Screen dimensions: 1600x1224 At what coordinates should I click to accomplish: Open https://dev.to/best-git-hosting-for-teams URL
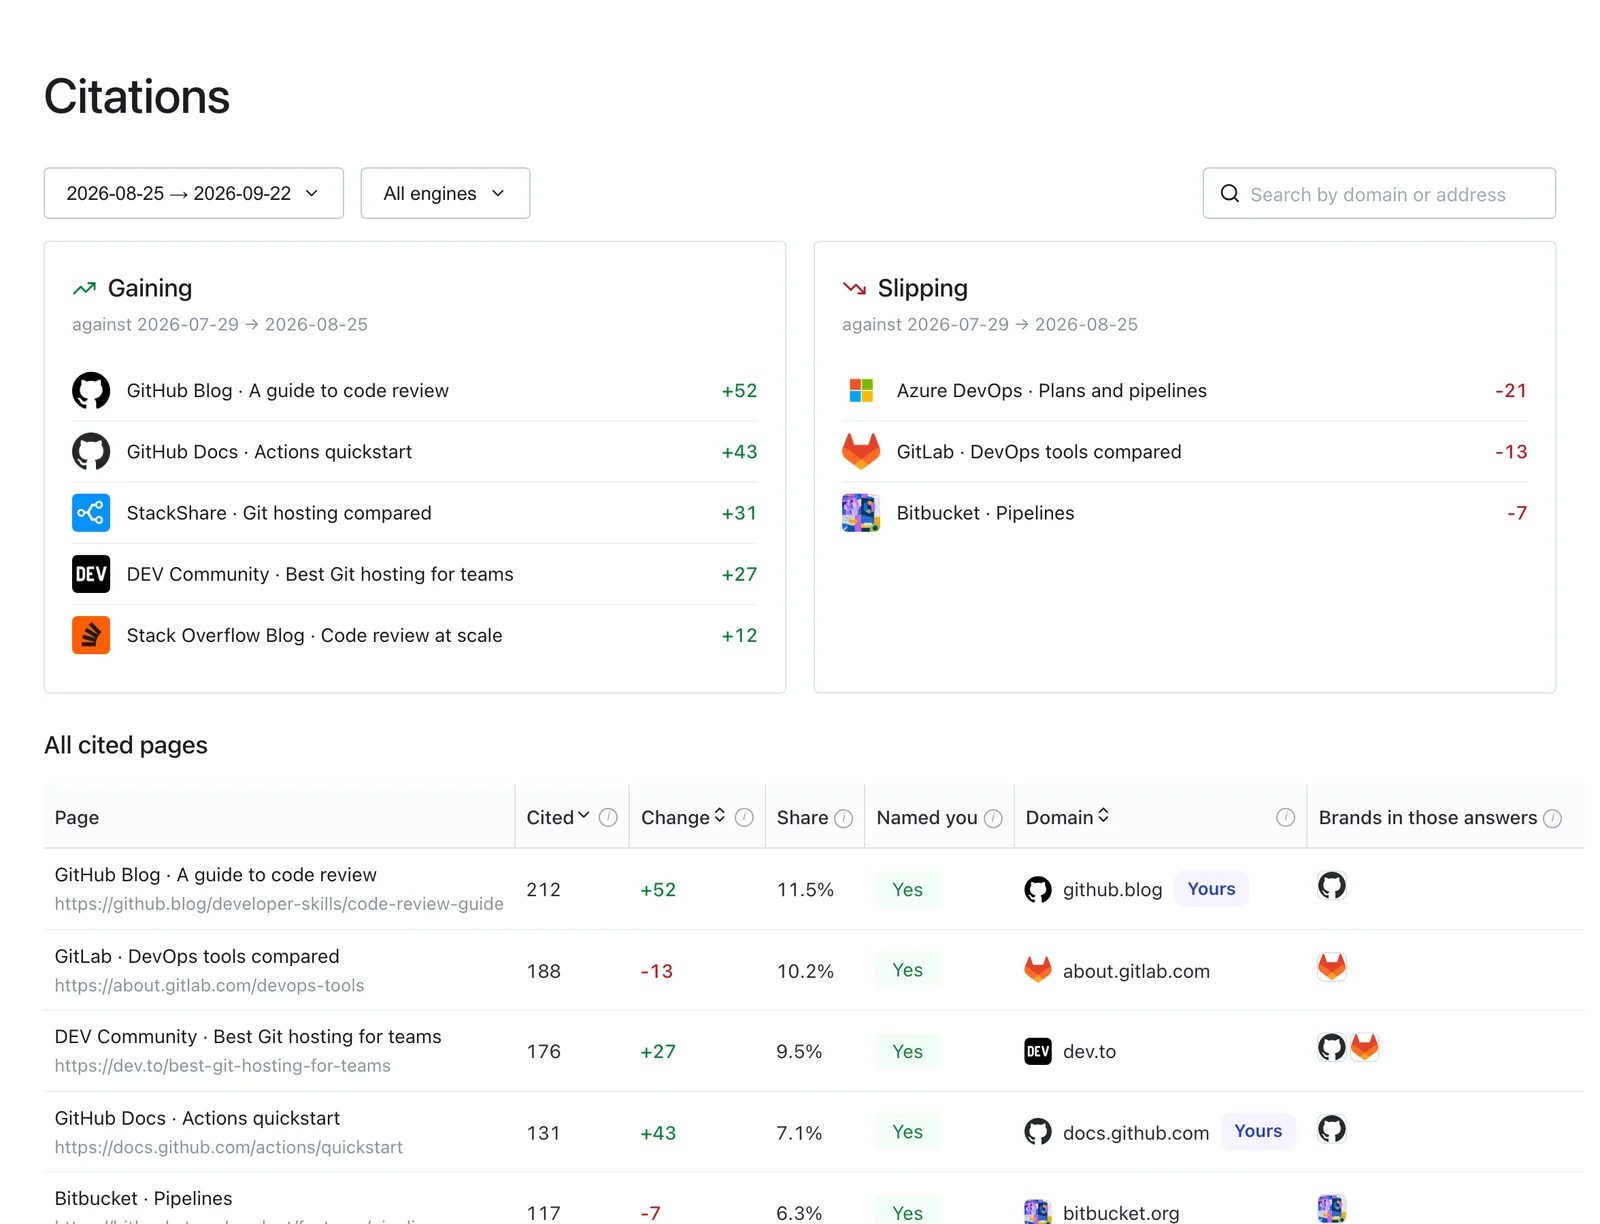pyautogui.click(x=223, y=1066)
